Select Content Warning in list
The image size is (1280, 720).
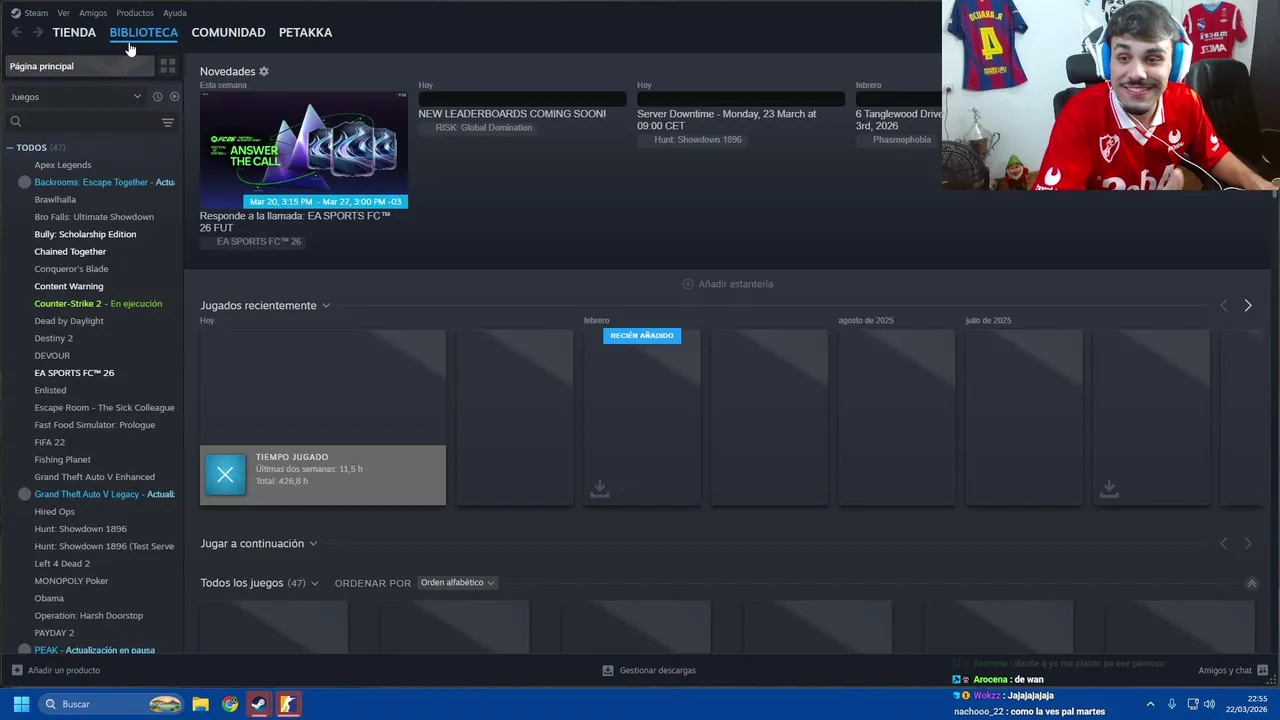tap(69, 286)
